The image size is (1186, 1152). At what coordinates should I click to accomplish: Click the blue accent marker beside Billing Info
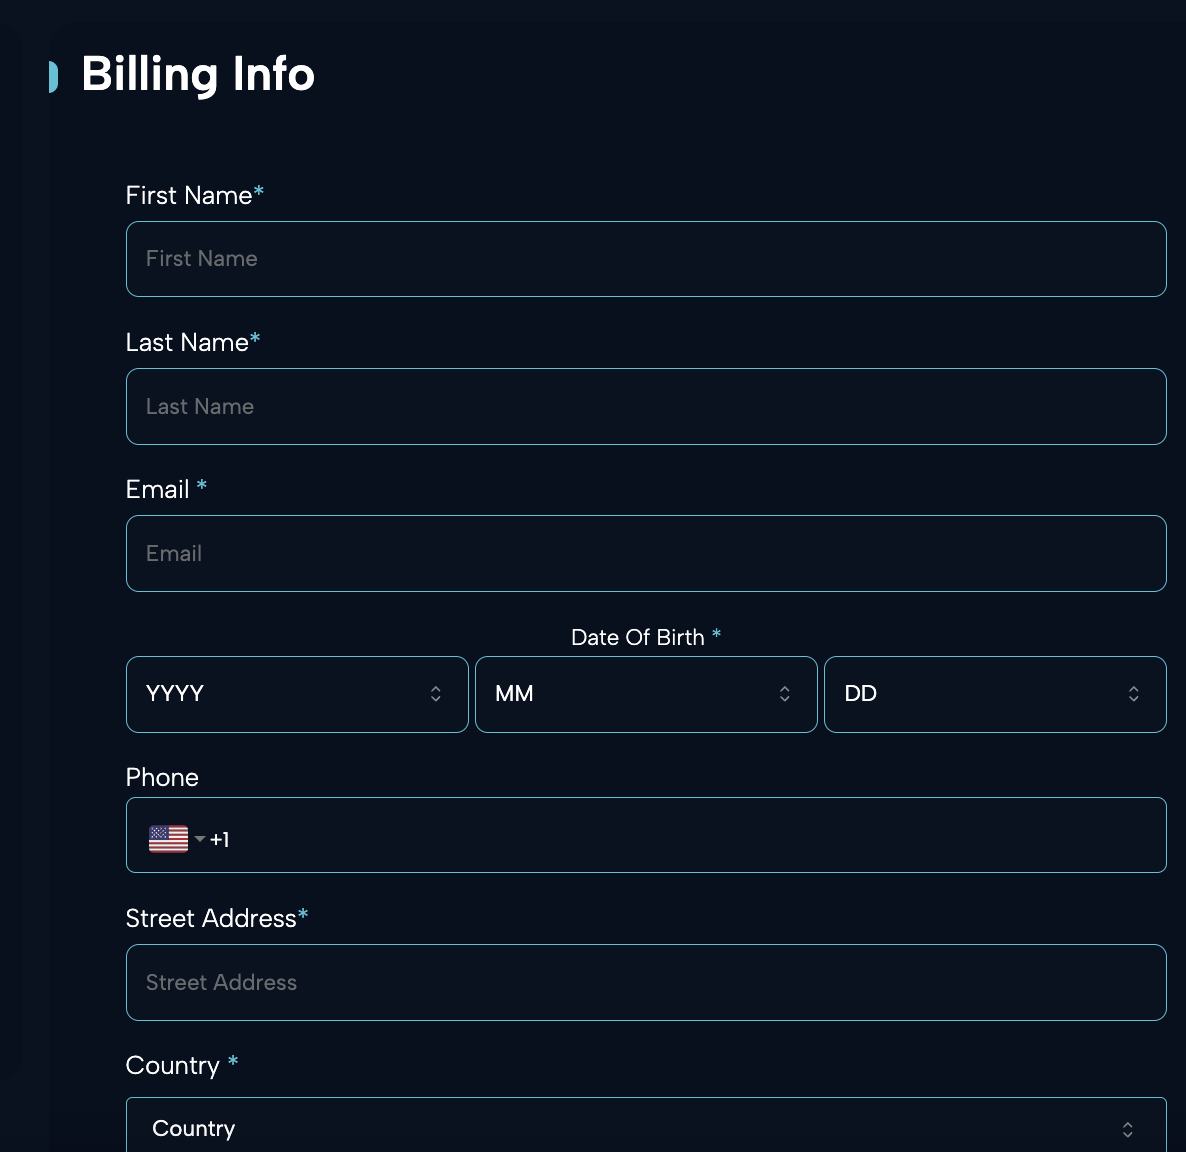(x=53, y=76)
